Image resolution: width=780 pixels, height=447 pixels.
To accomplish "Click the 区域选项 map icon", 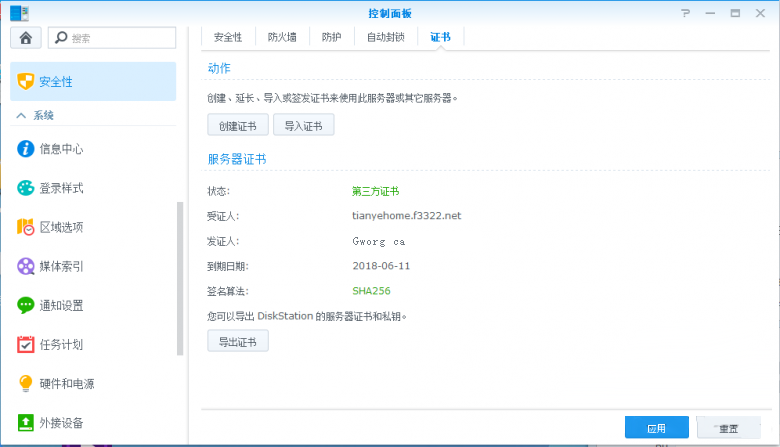I will coord(25,227).
